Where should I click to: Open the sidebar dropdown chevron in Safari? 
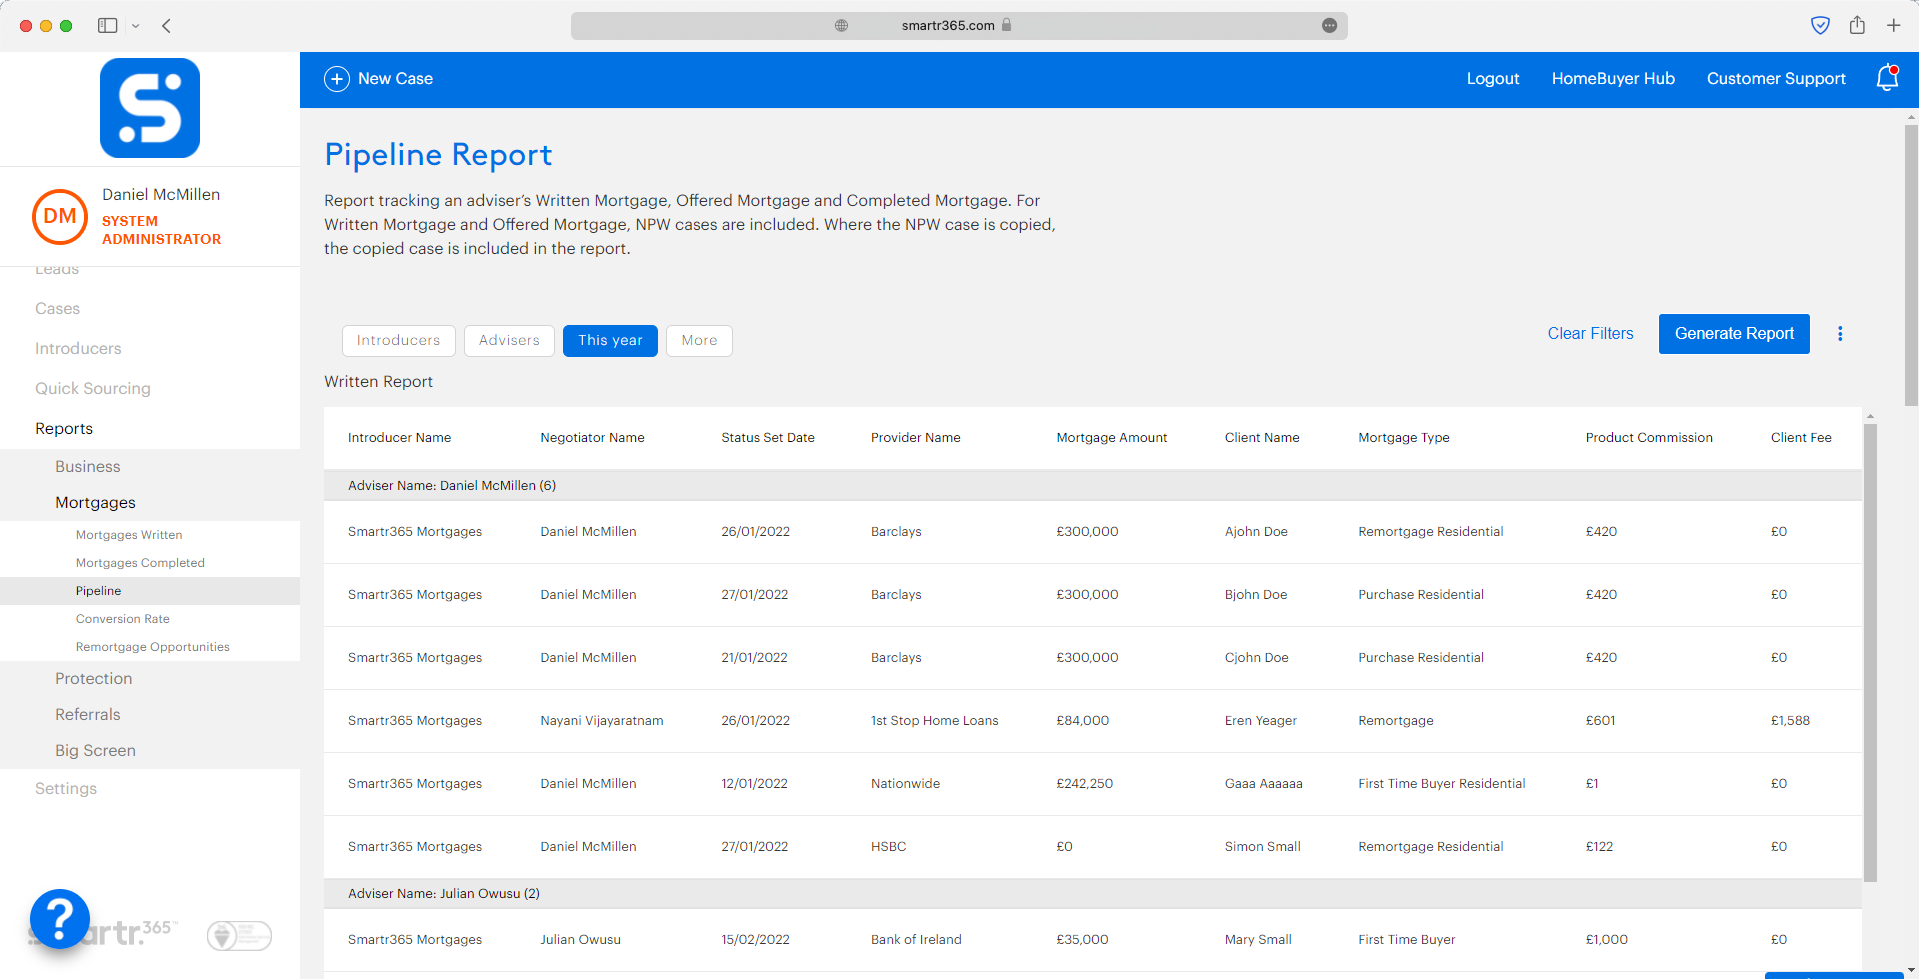pos(136,26)
